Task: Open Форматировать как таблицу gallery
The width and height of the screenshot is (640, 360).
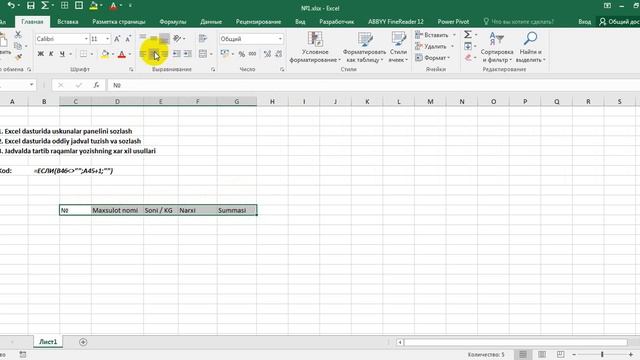Action: point(364,47)
